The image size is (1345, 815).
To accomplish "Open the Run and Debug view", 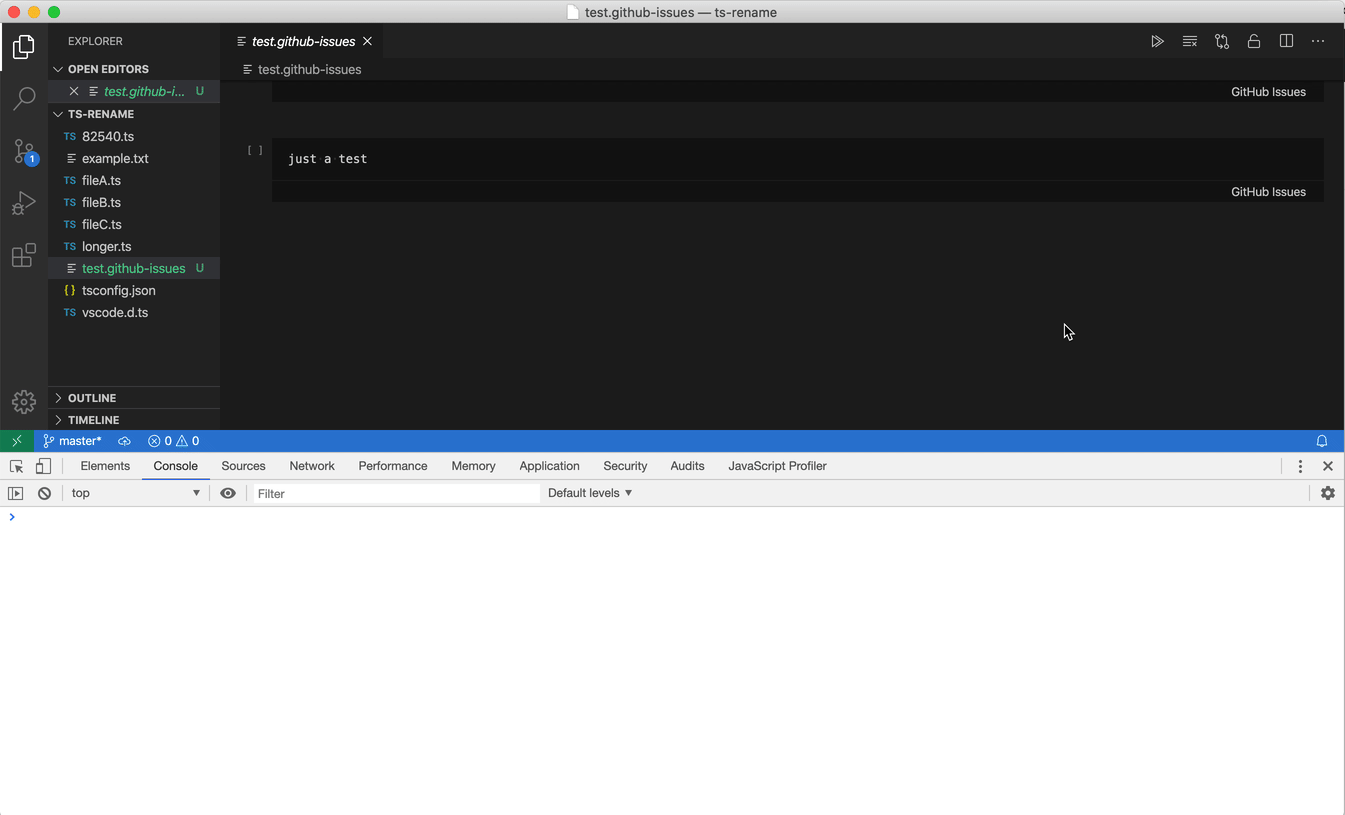I will pyautogui.click(x=24, y=203).
